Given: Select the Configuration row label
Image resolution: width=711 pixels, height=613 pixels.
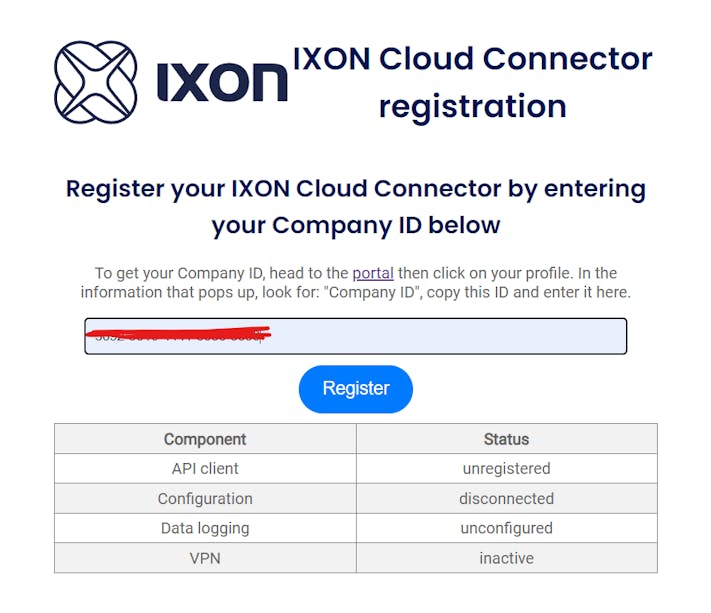Looking at the screenshot, I should (x=205, y=498).
